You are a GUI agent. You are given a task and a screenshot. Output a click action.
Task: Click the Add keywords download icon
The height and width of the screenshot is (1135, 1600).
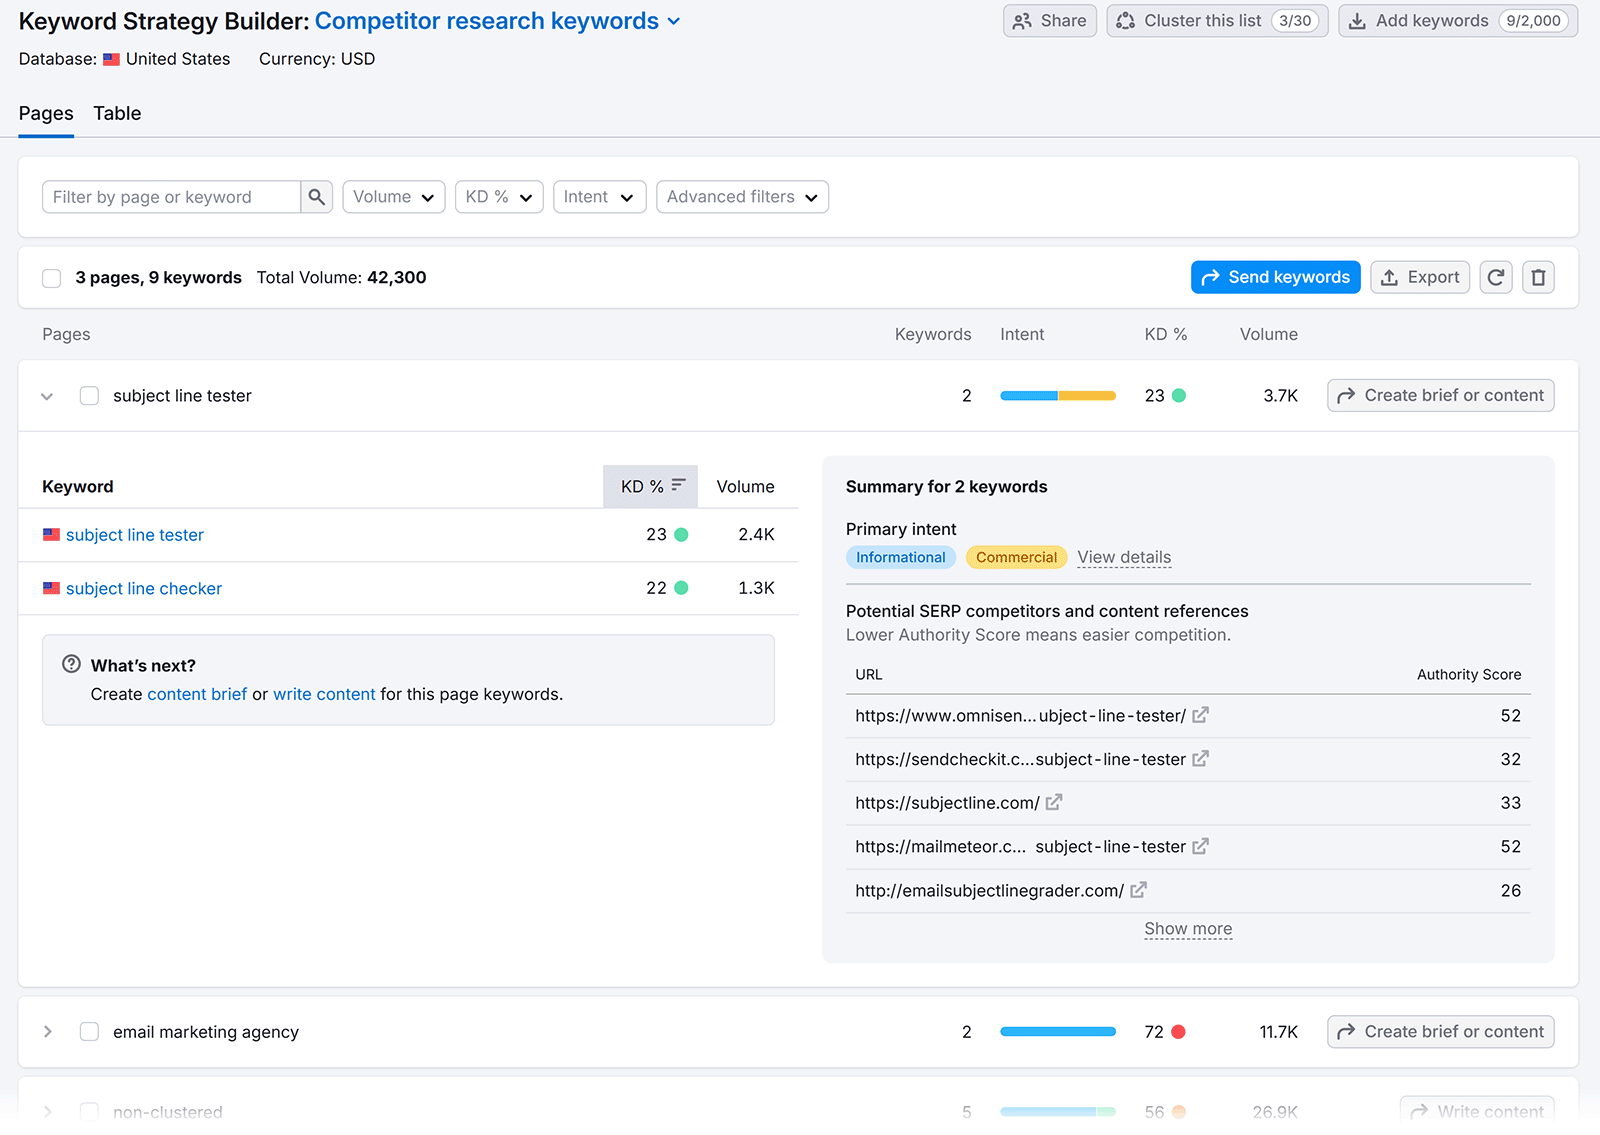coord(1357,20)
